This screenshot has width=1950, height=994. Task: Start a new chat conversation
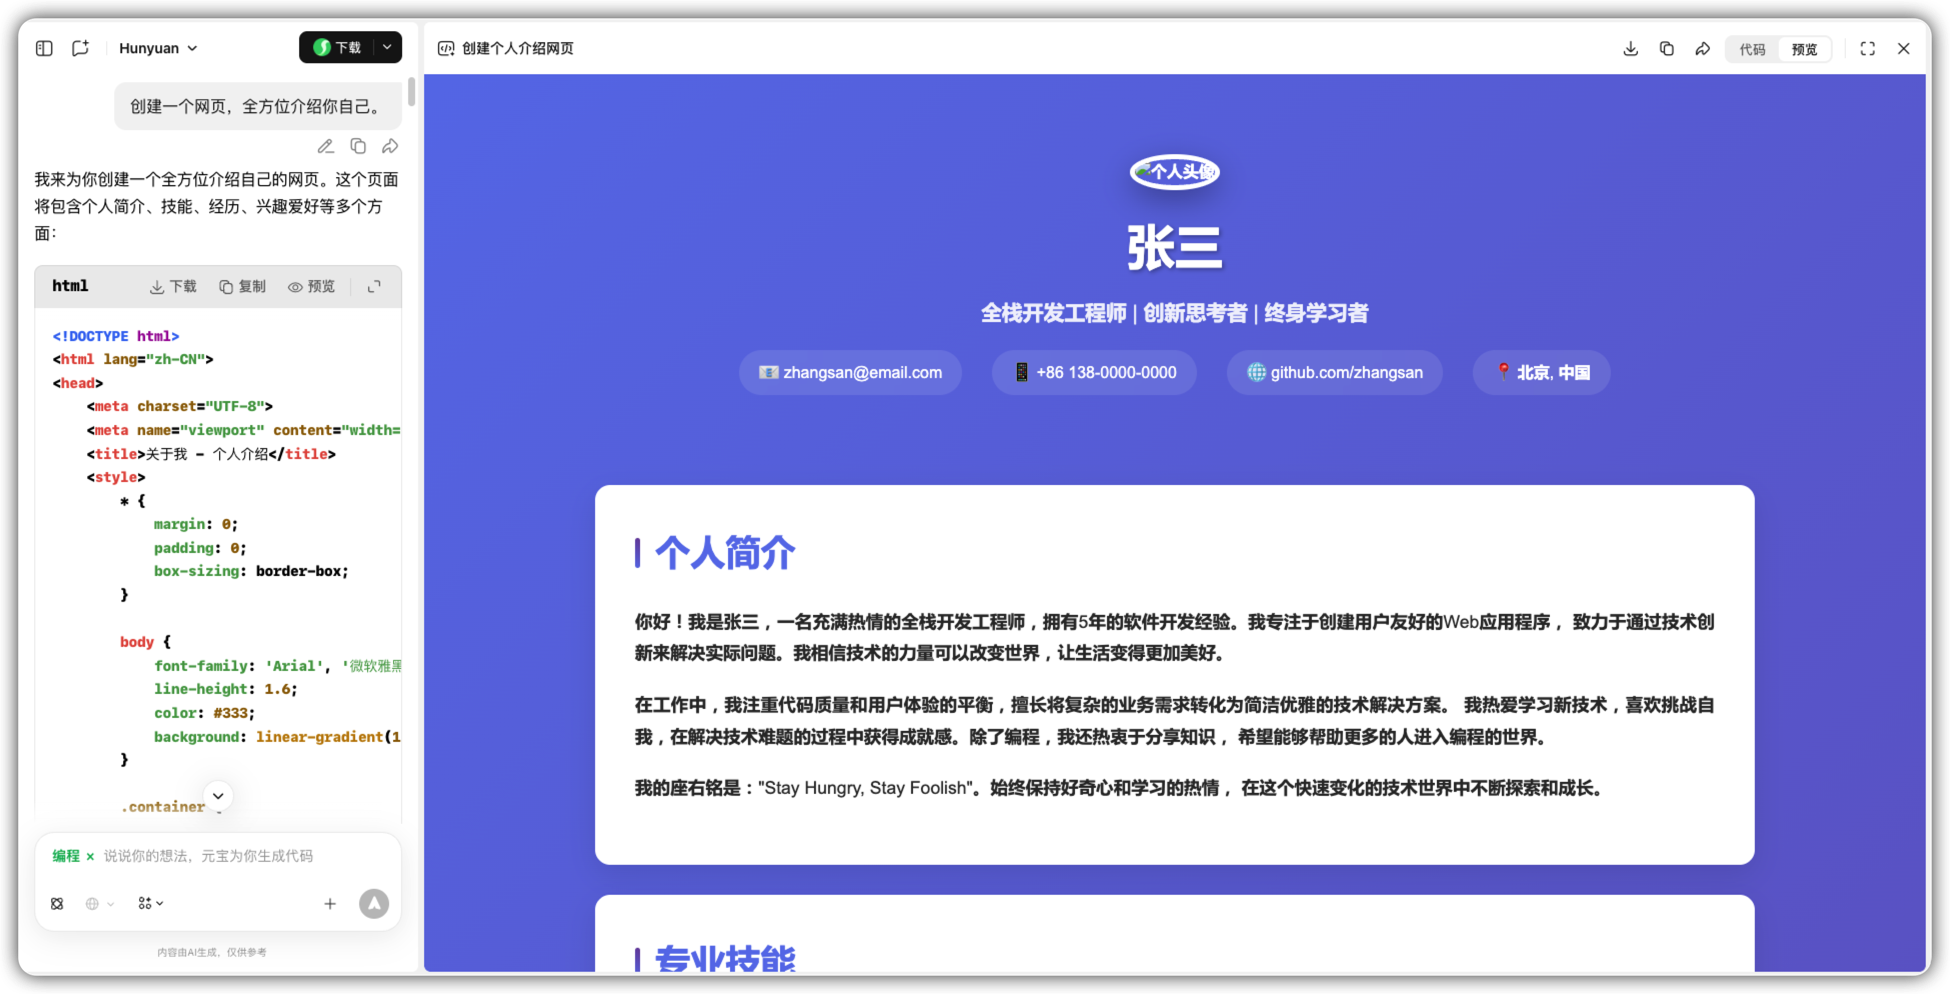tap(81, 48)
